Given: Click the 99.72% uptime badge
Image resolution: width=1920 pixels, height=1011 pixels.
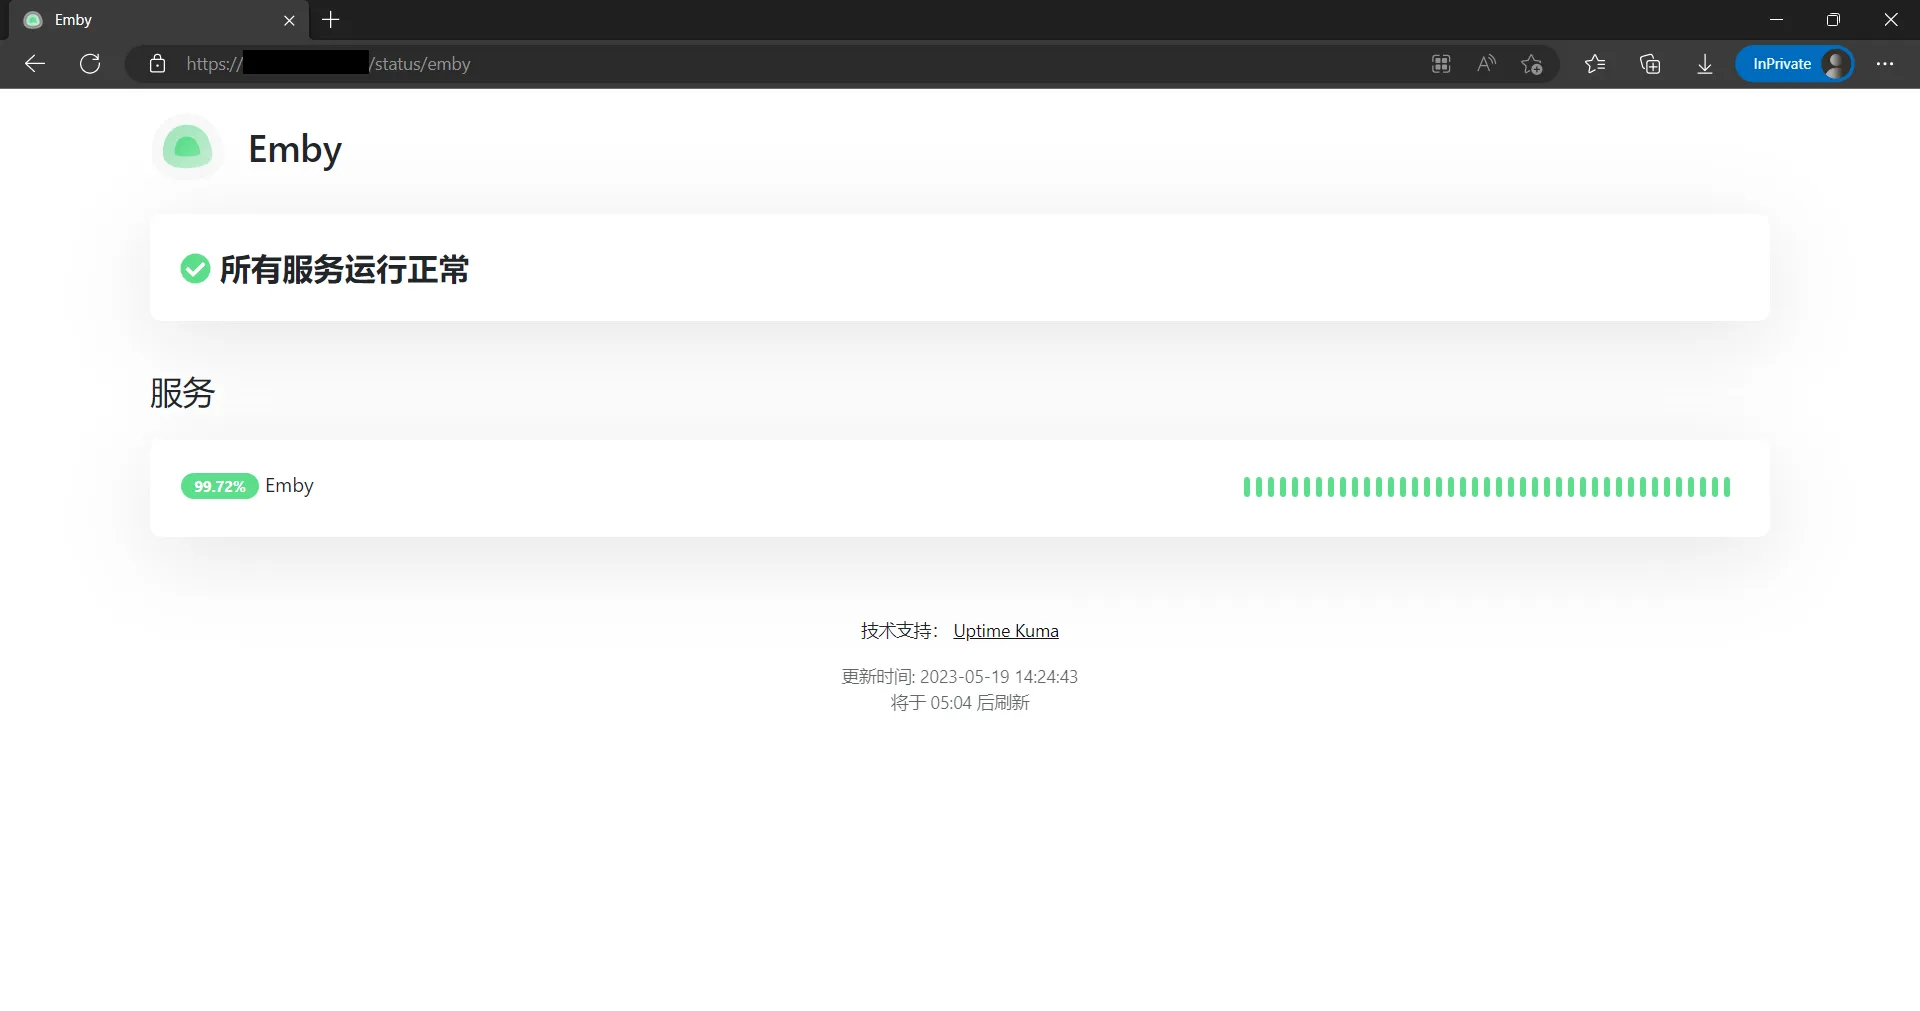Looking at the screenshot, I should coord(220,486).
